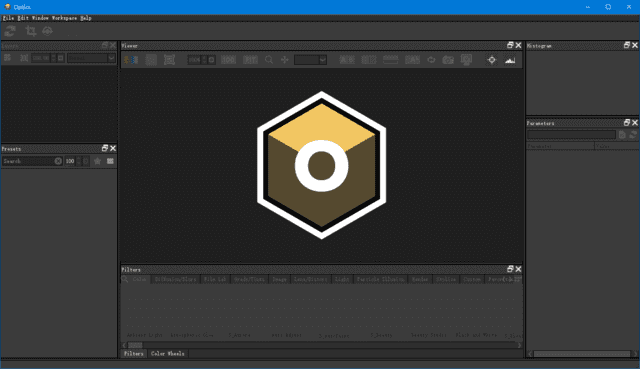
Task: Select the Particle Illusion filter tab
Action: [380, 279]
